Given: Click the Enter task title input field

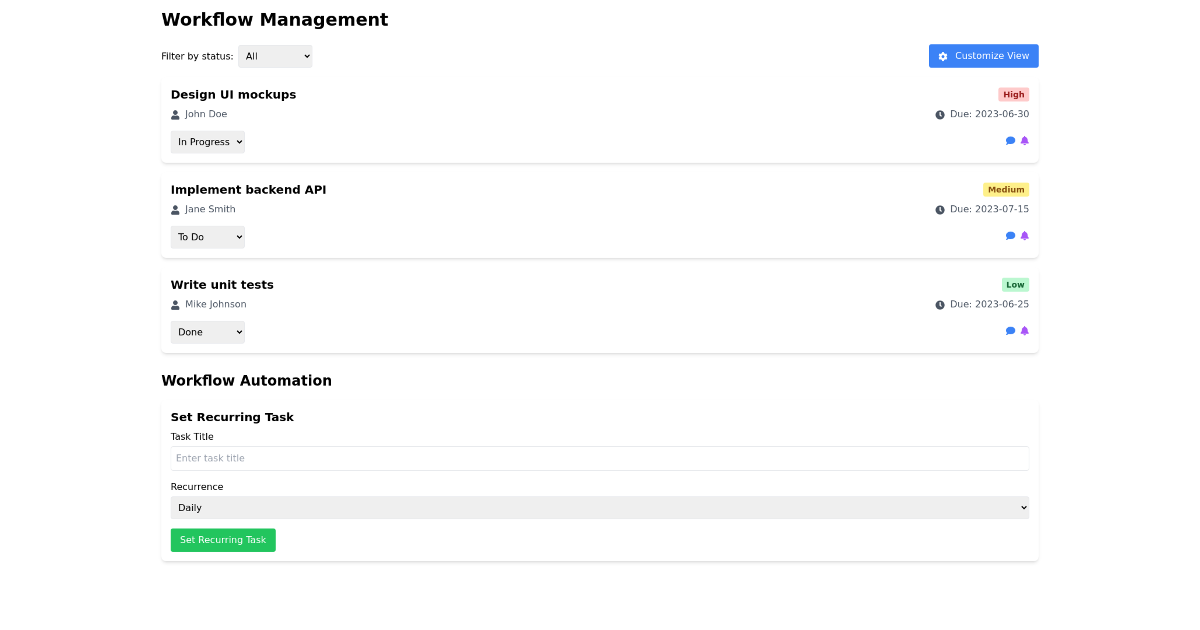Looking at the screenshot, I should [x=600, y=457].
